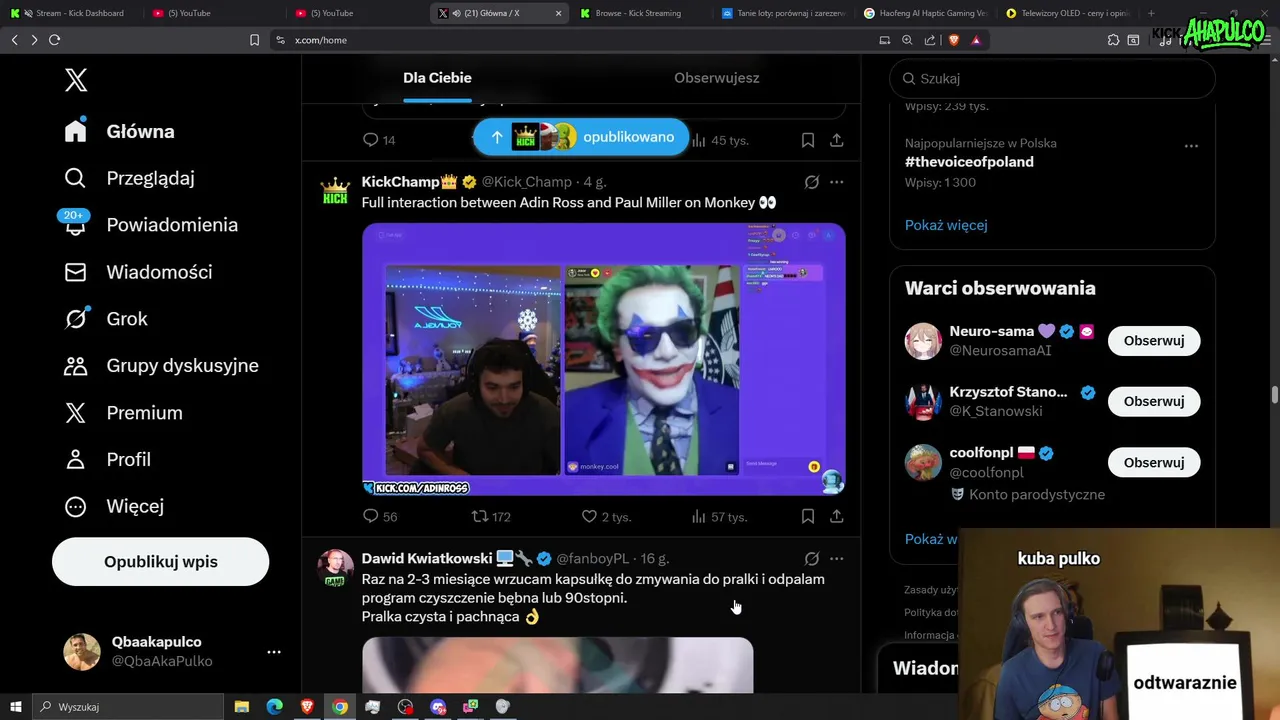Bookmark the top post with 45 tys. views
1280x720 pixels.
pyautogui.click(x=808, y=140)
